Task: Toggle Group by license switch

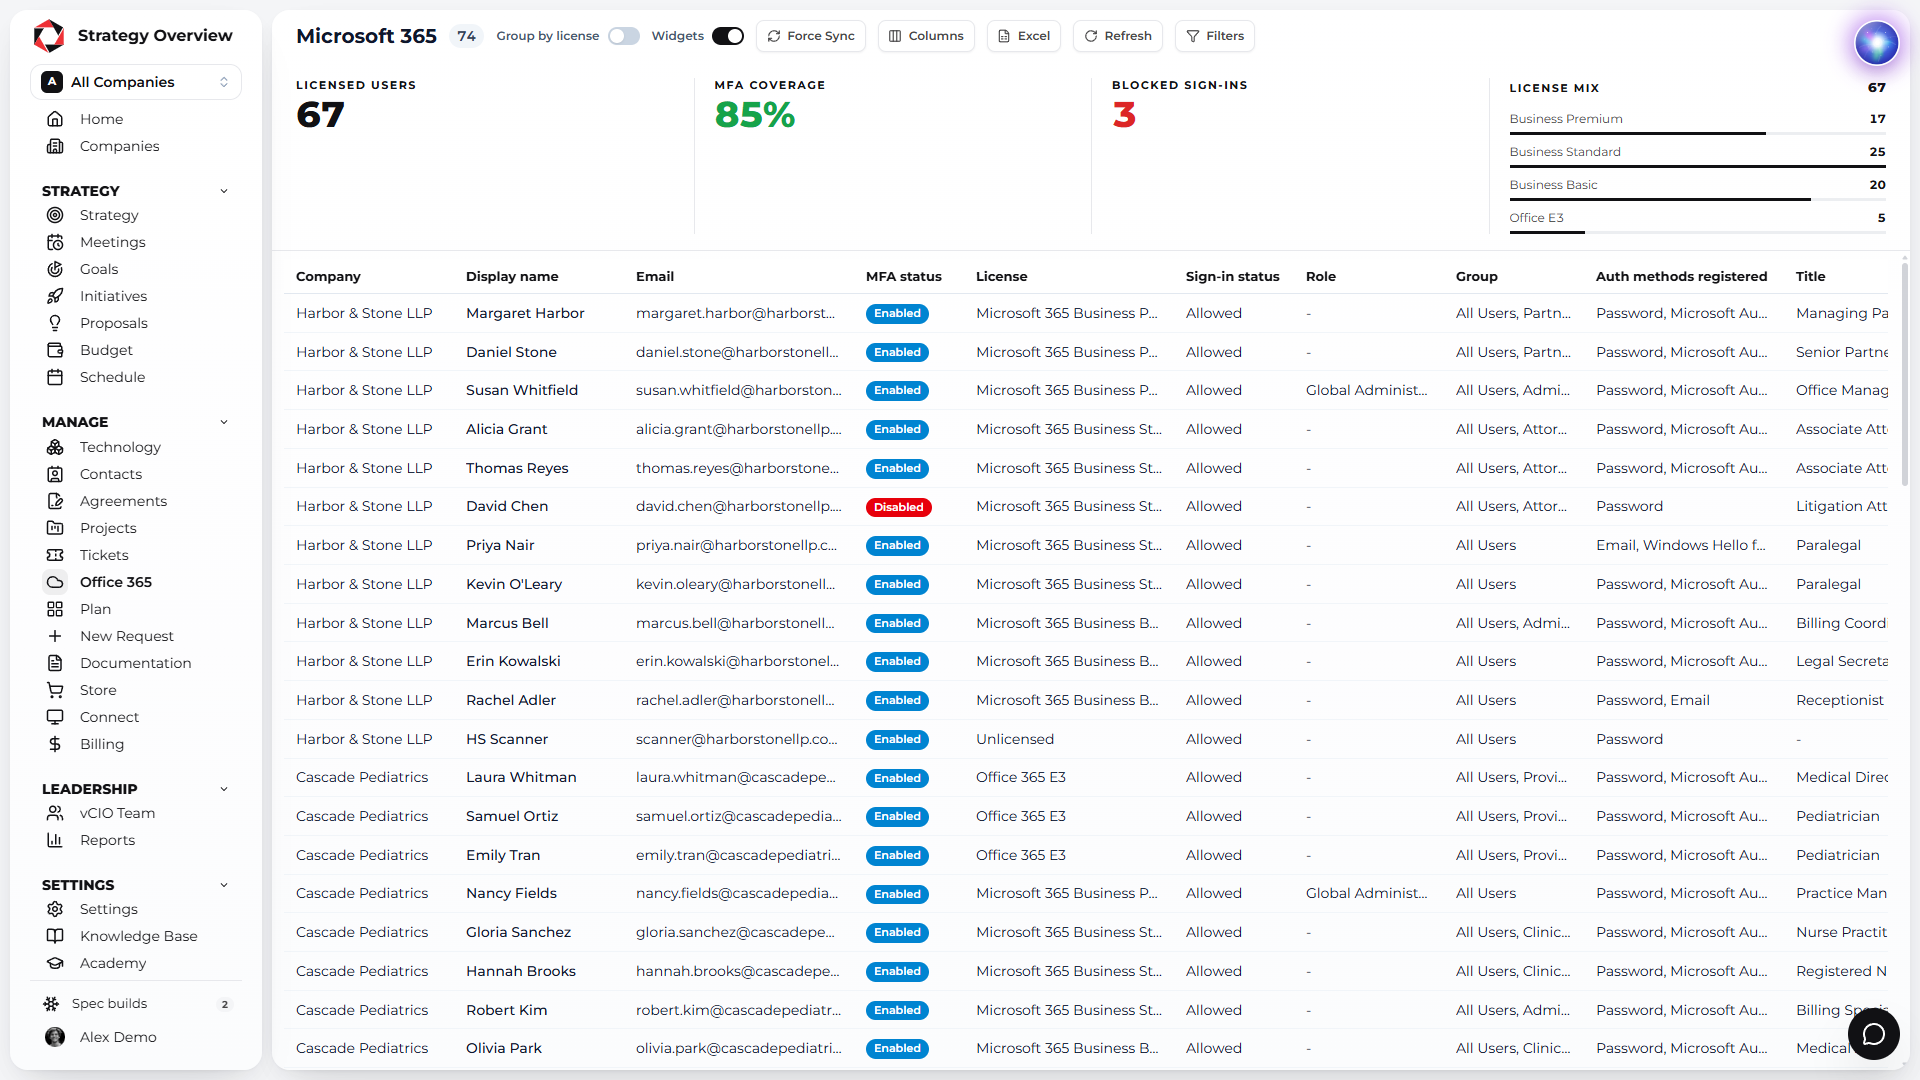Action: [624, 36]
